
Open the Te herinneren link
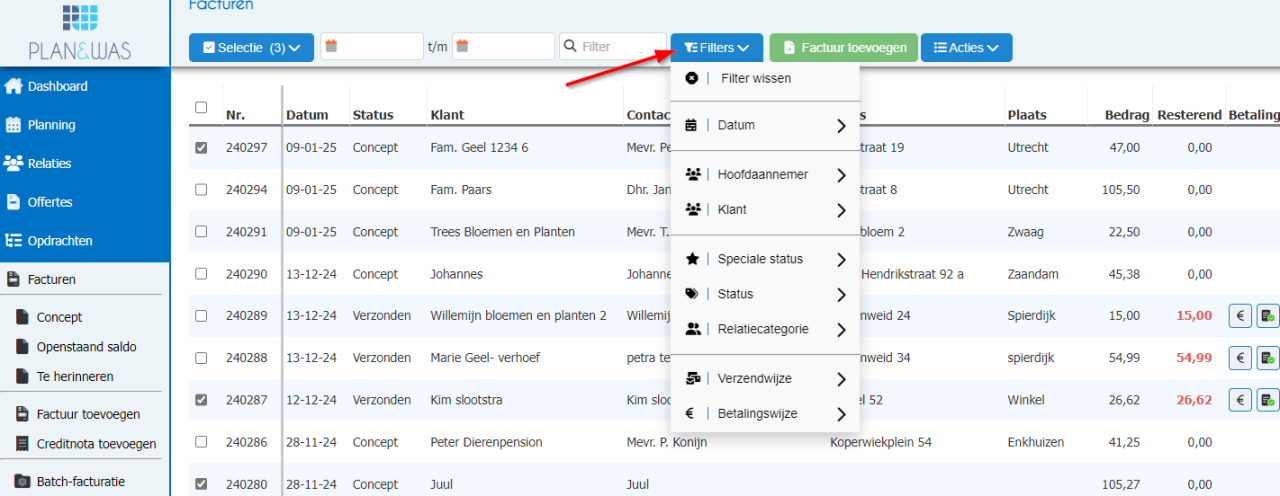(x=75, y=377)
